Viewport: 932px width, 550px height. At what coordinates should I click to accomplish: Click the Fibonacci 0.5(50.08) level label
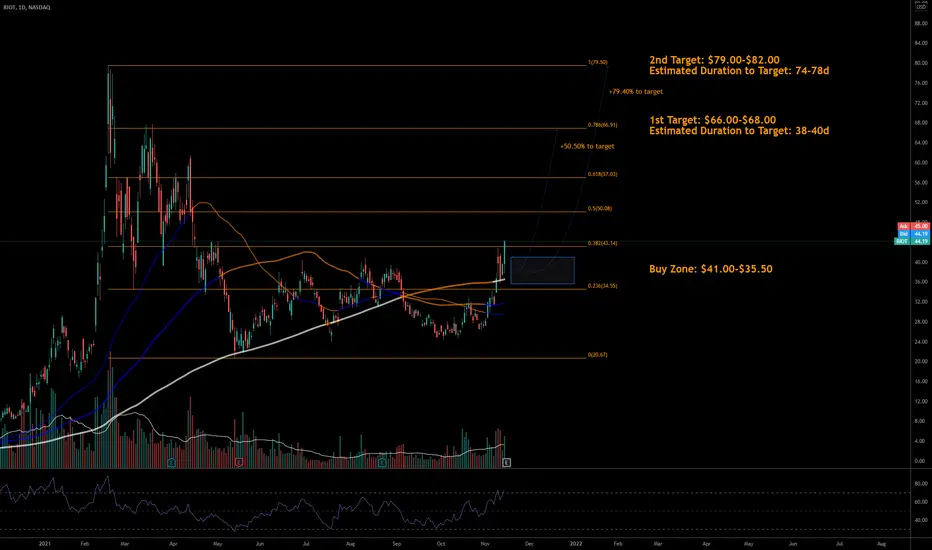[x=600, y=209]
